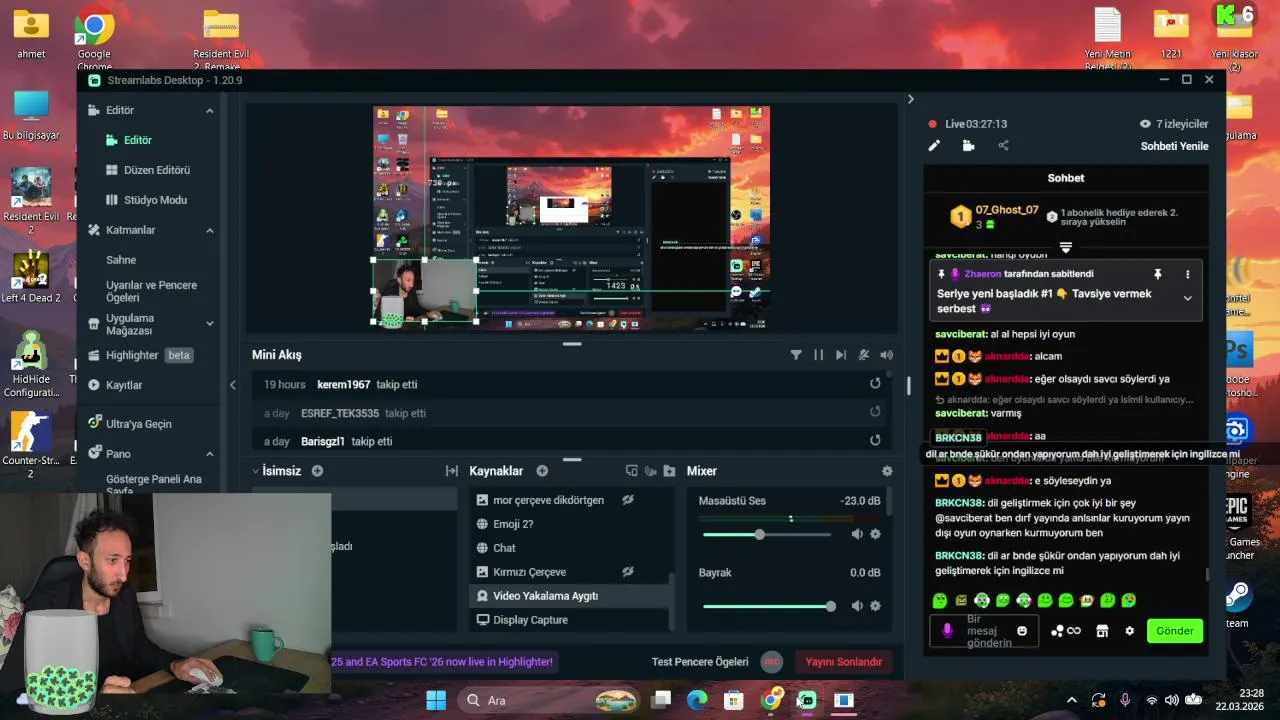Open the chat settings gear
The height and width of the screenshot is (720, 1280).
pos(1130,631)
